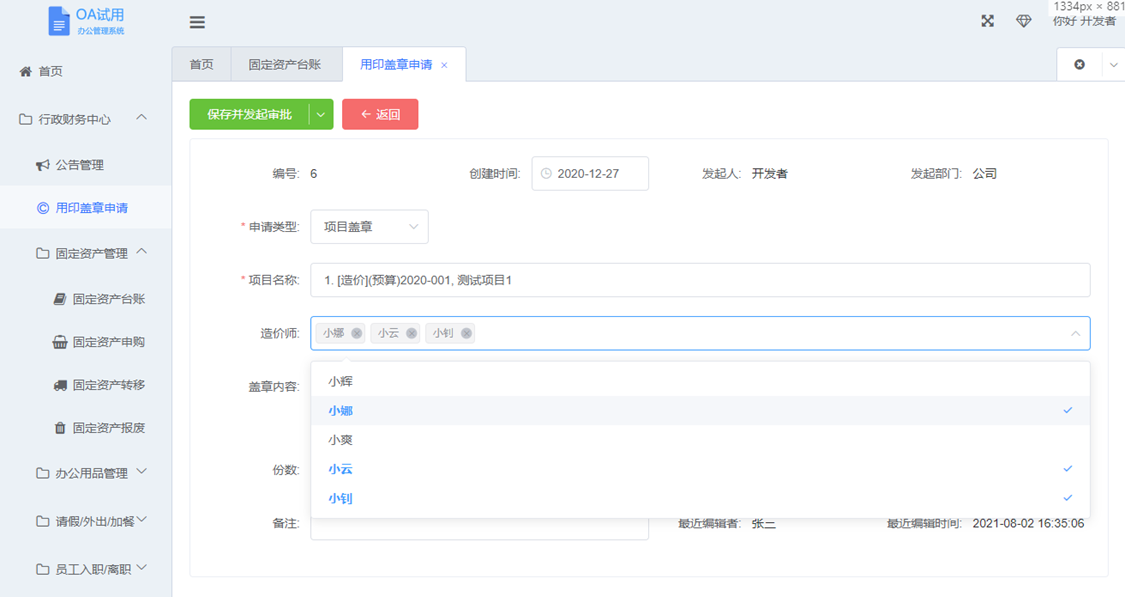Click the diamond icon in header
1125x597 pixels.
[x=1024, y=21]
